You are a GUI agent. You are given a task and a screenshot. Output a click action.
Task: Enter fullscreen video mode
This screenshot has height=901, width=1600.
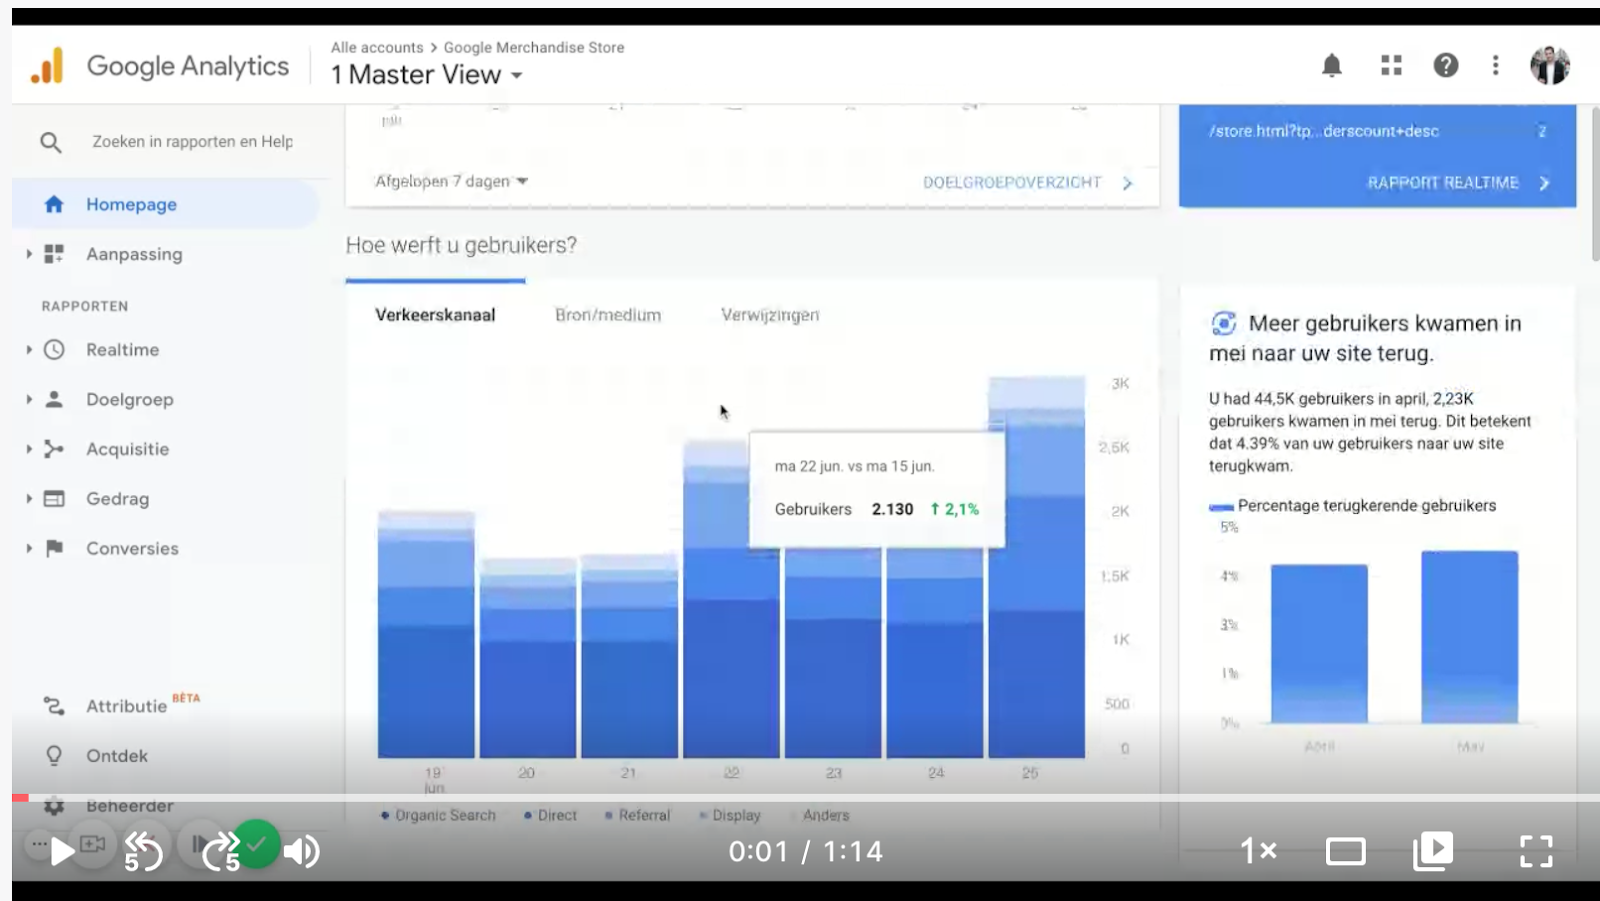1536,851
